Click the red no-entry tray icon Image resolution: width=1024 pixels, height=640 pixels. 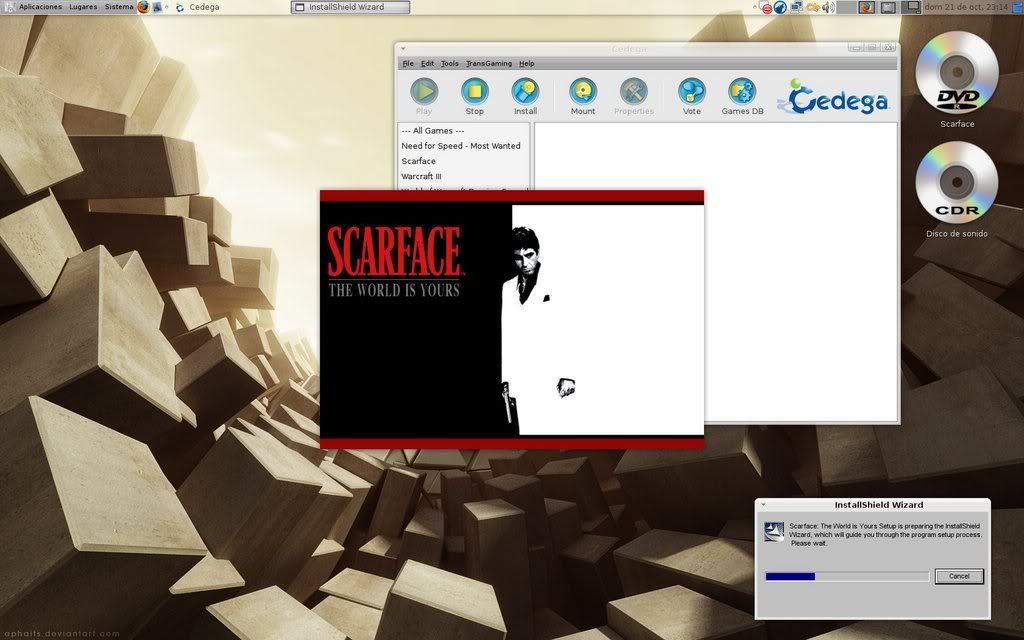(x=767, y=8)
